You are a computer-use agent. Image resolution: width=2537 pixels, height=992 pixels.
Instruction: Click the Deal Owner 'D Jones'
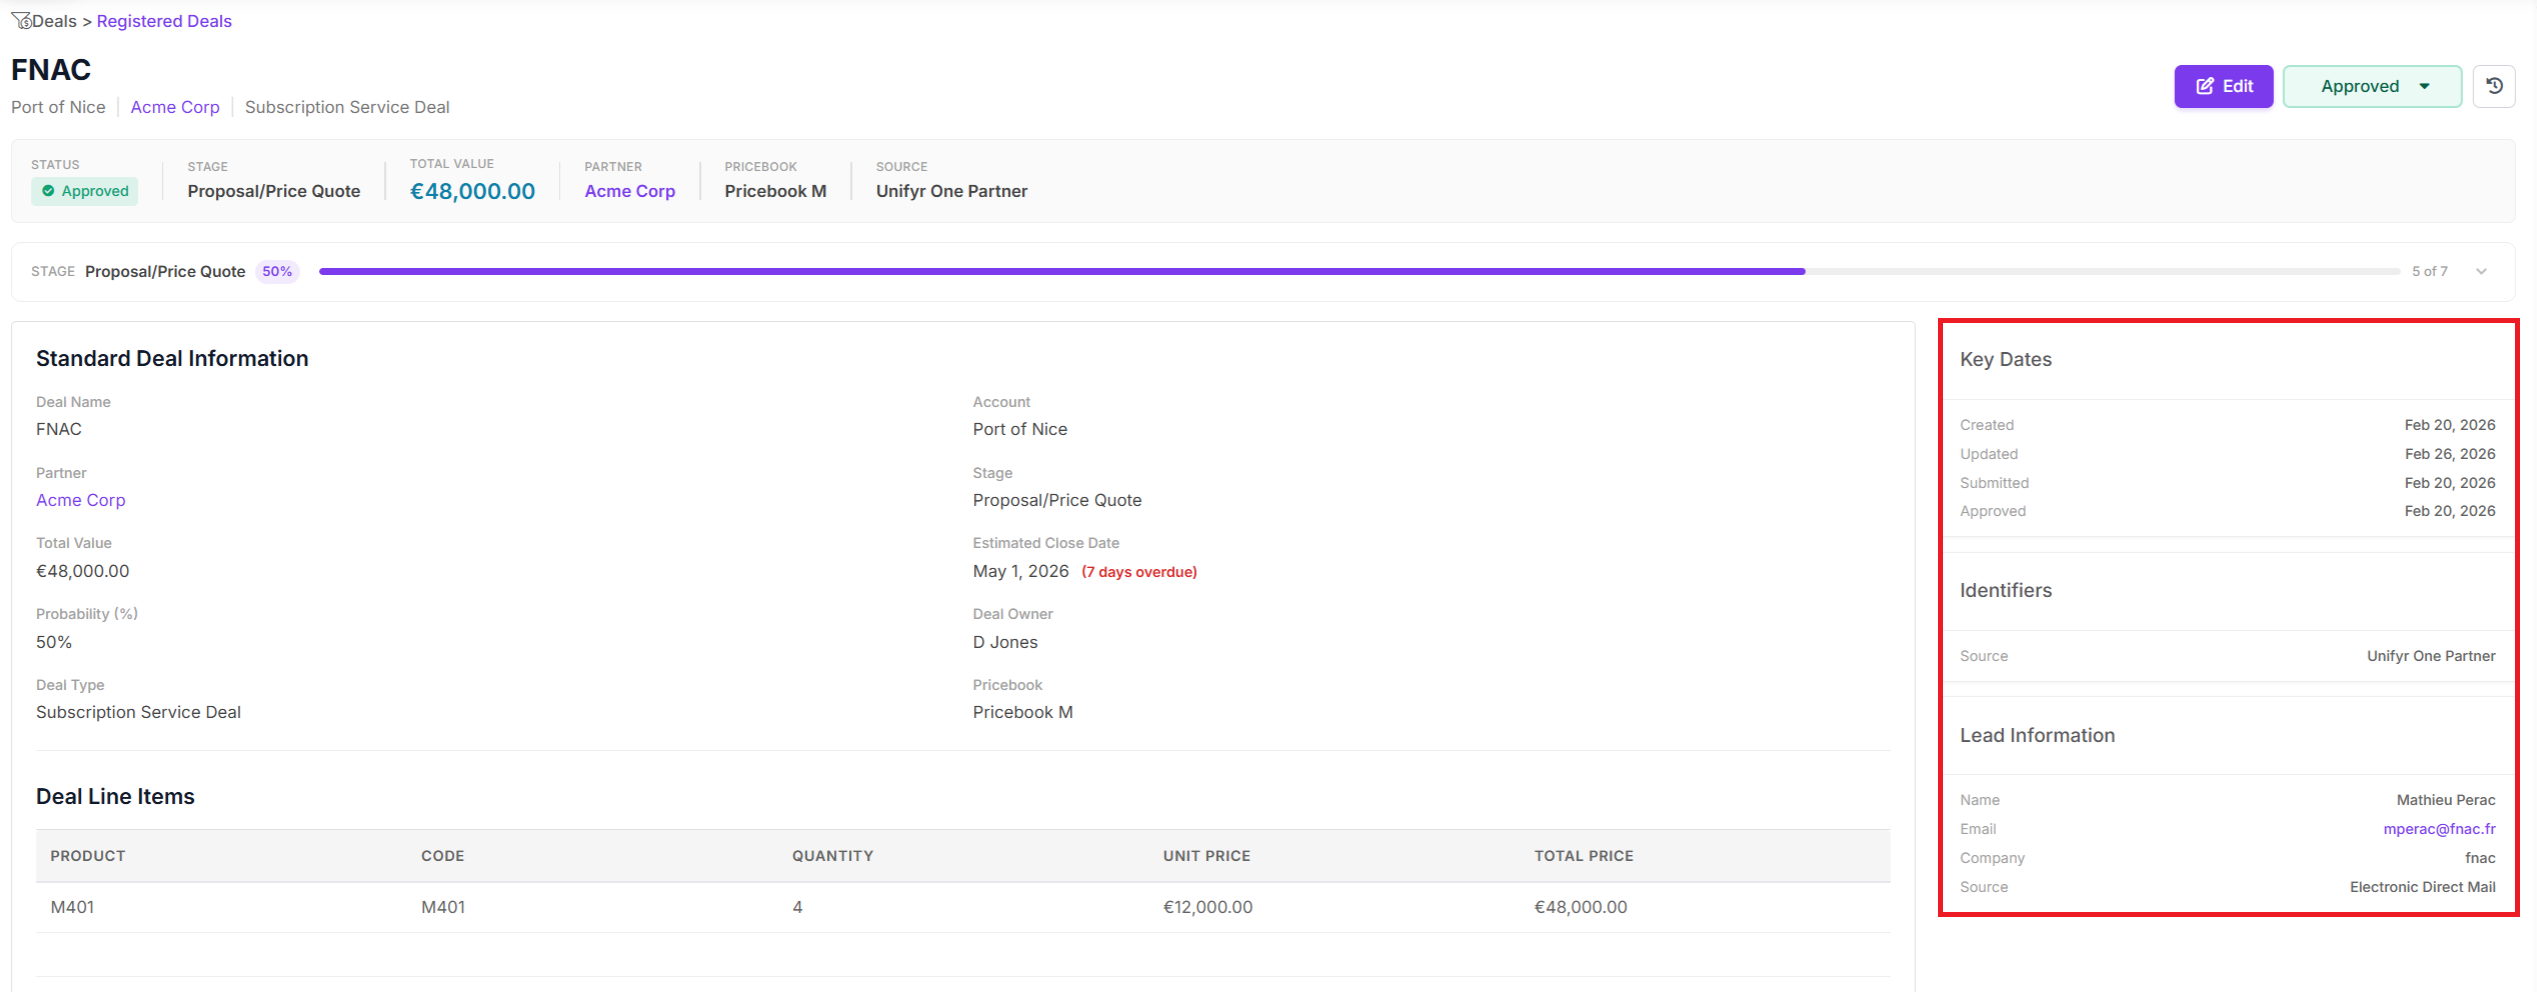(1005, 642)
